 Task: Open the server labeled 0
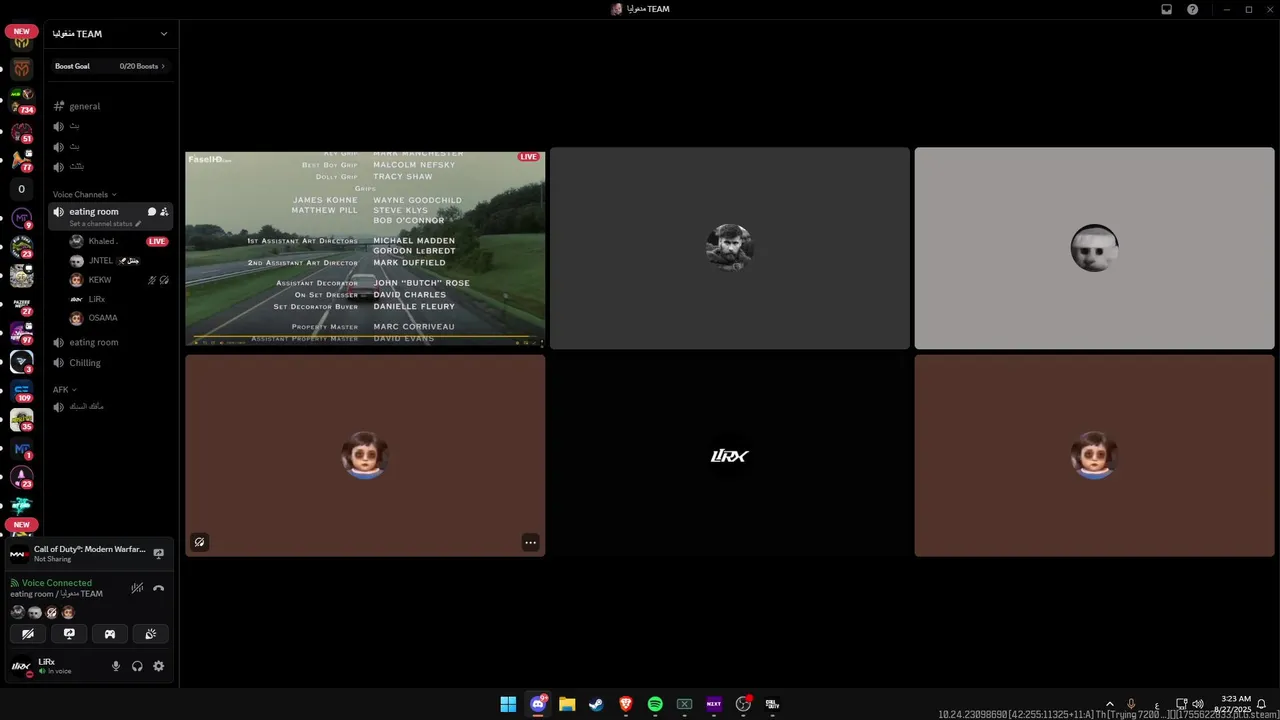click(22, 189)
